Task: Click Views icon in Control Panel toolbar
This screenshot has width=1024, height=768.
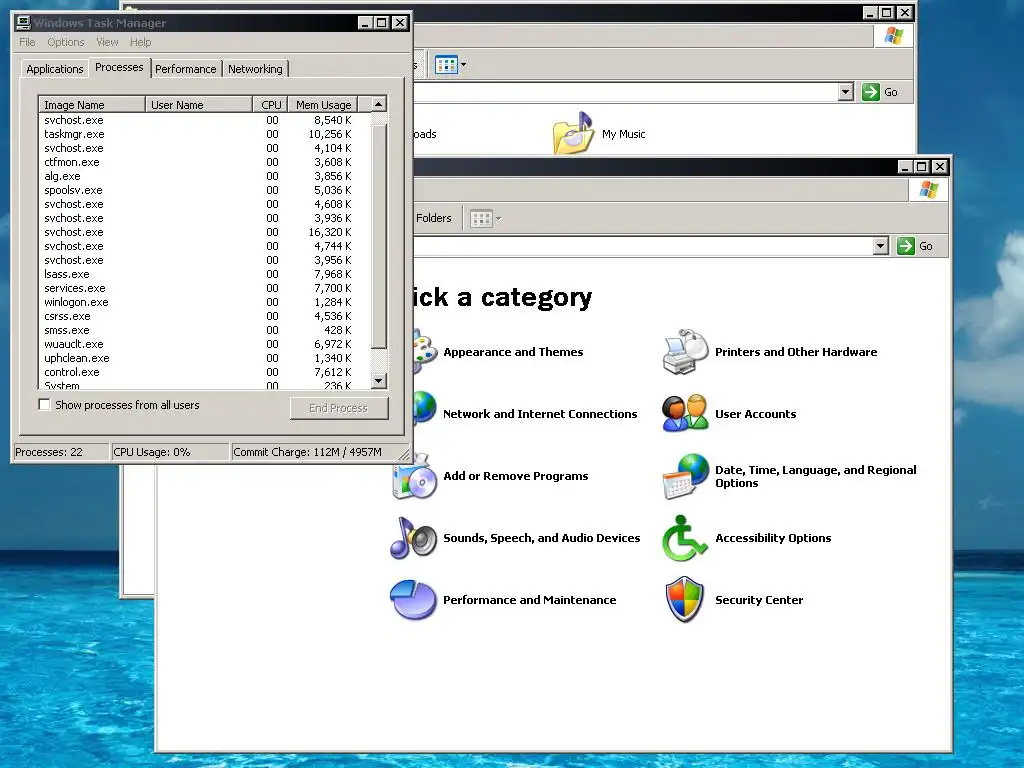Action: [x=481, y=218]
